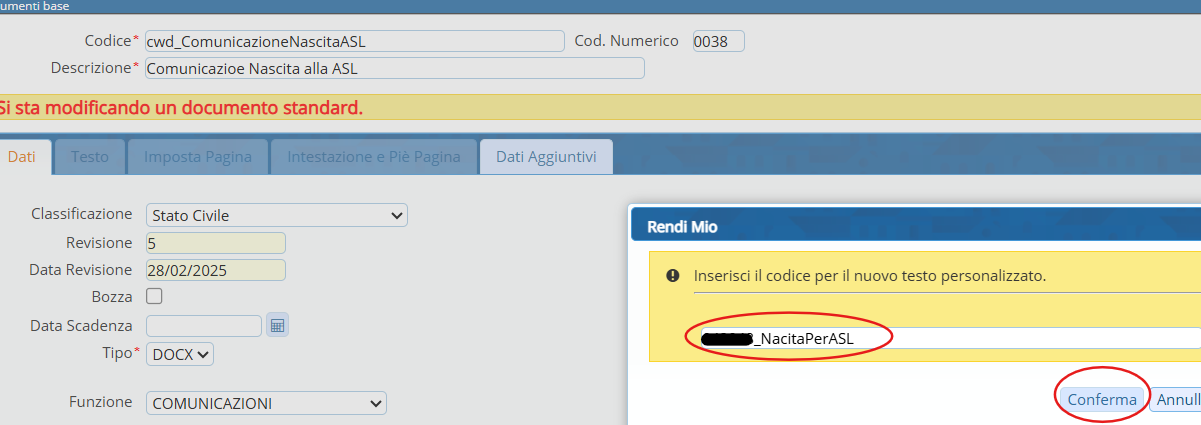This screenshot has width=1201, height=425.
Task: Click the Cod. Numerico field
Action: point(718,41)
